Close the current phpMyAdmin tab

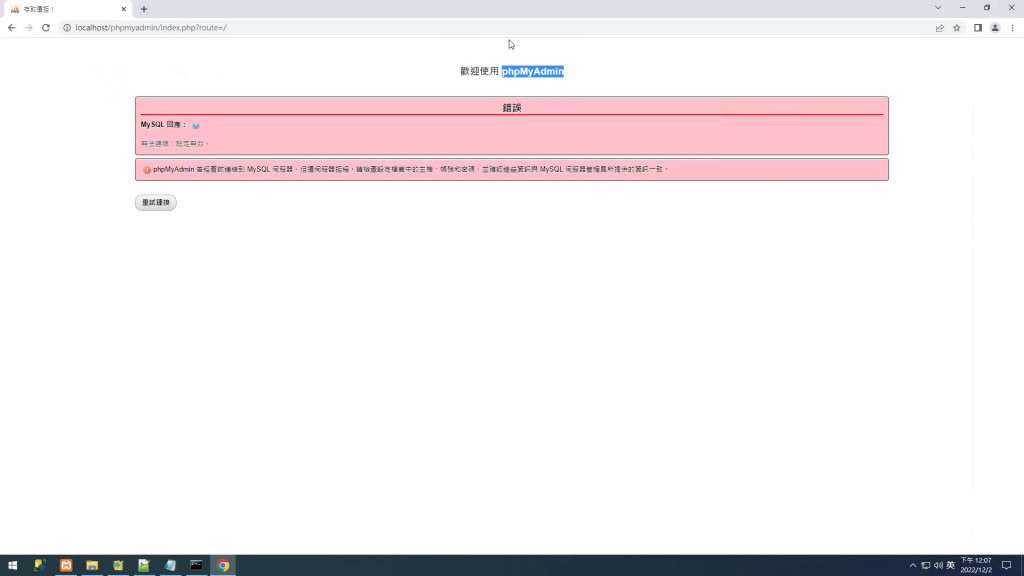click(x=123, y=9)
